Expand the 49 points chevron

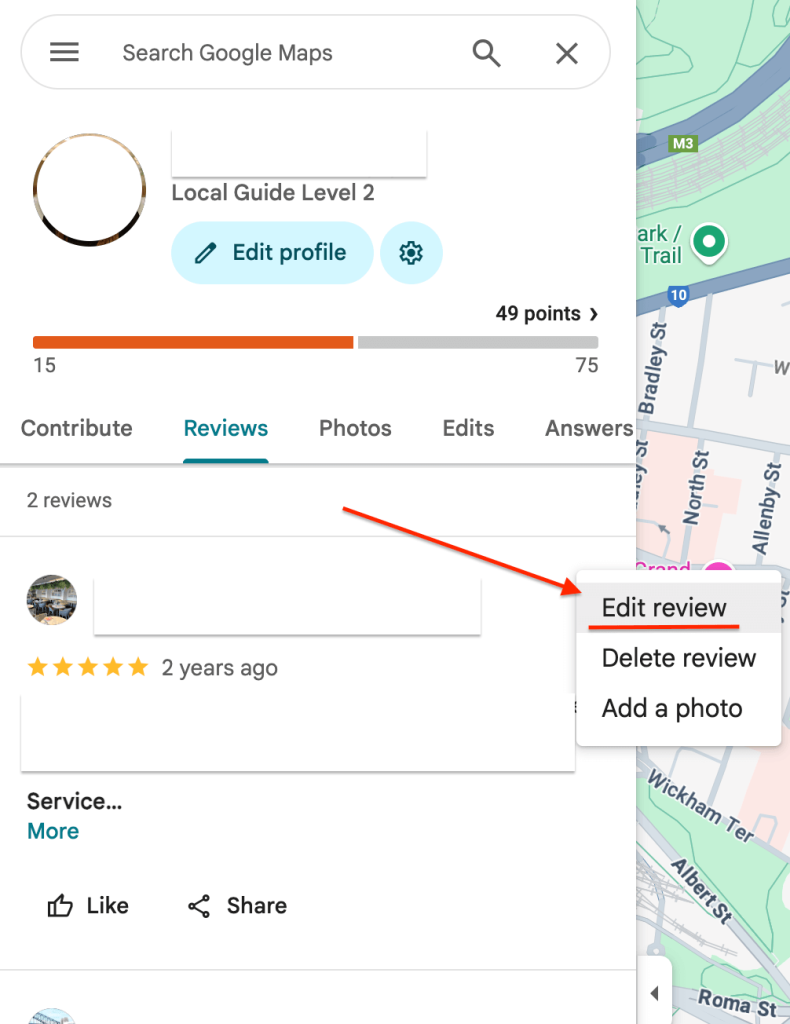point(593,314)
